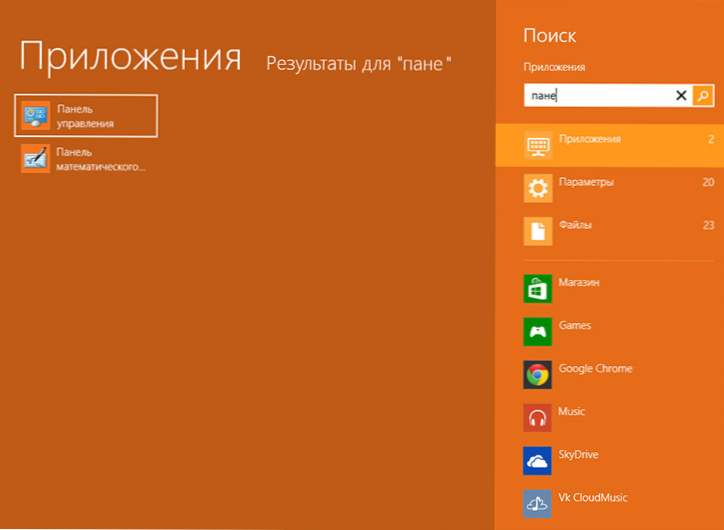Open the Games controller icon

tap(537, 331)
